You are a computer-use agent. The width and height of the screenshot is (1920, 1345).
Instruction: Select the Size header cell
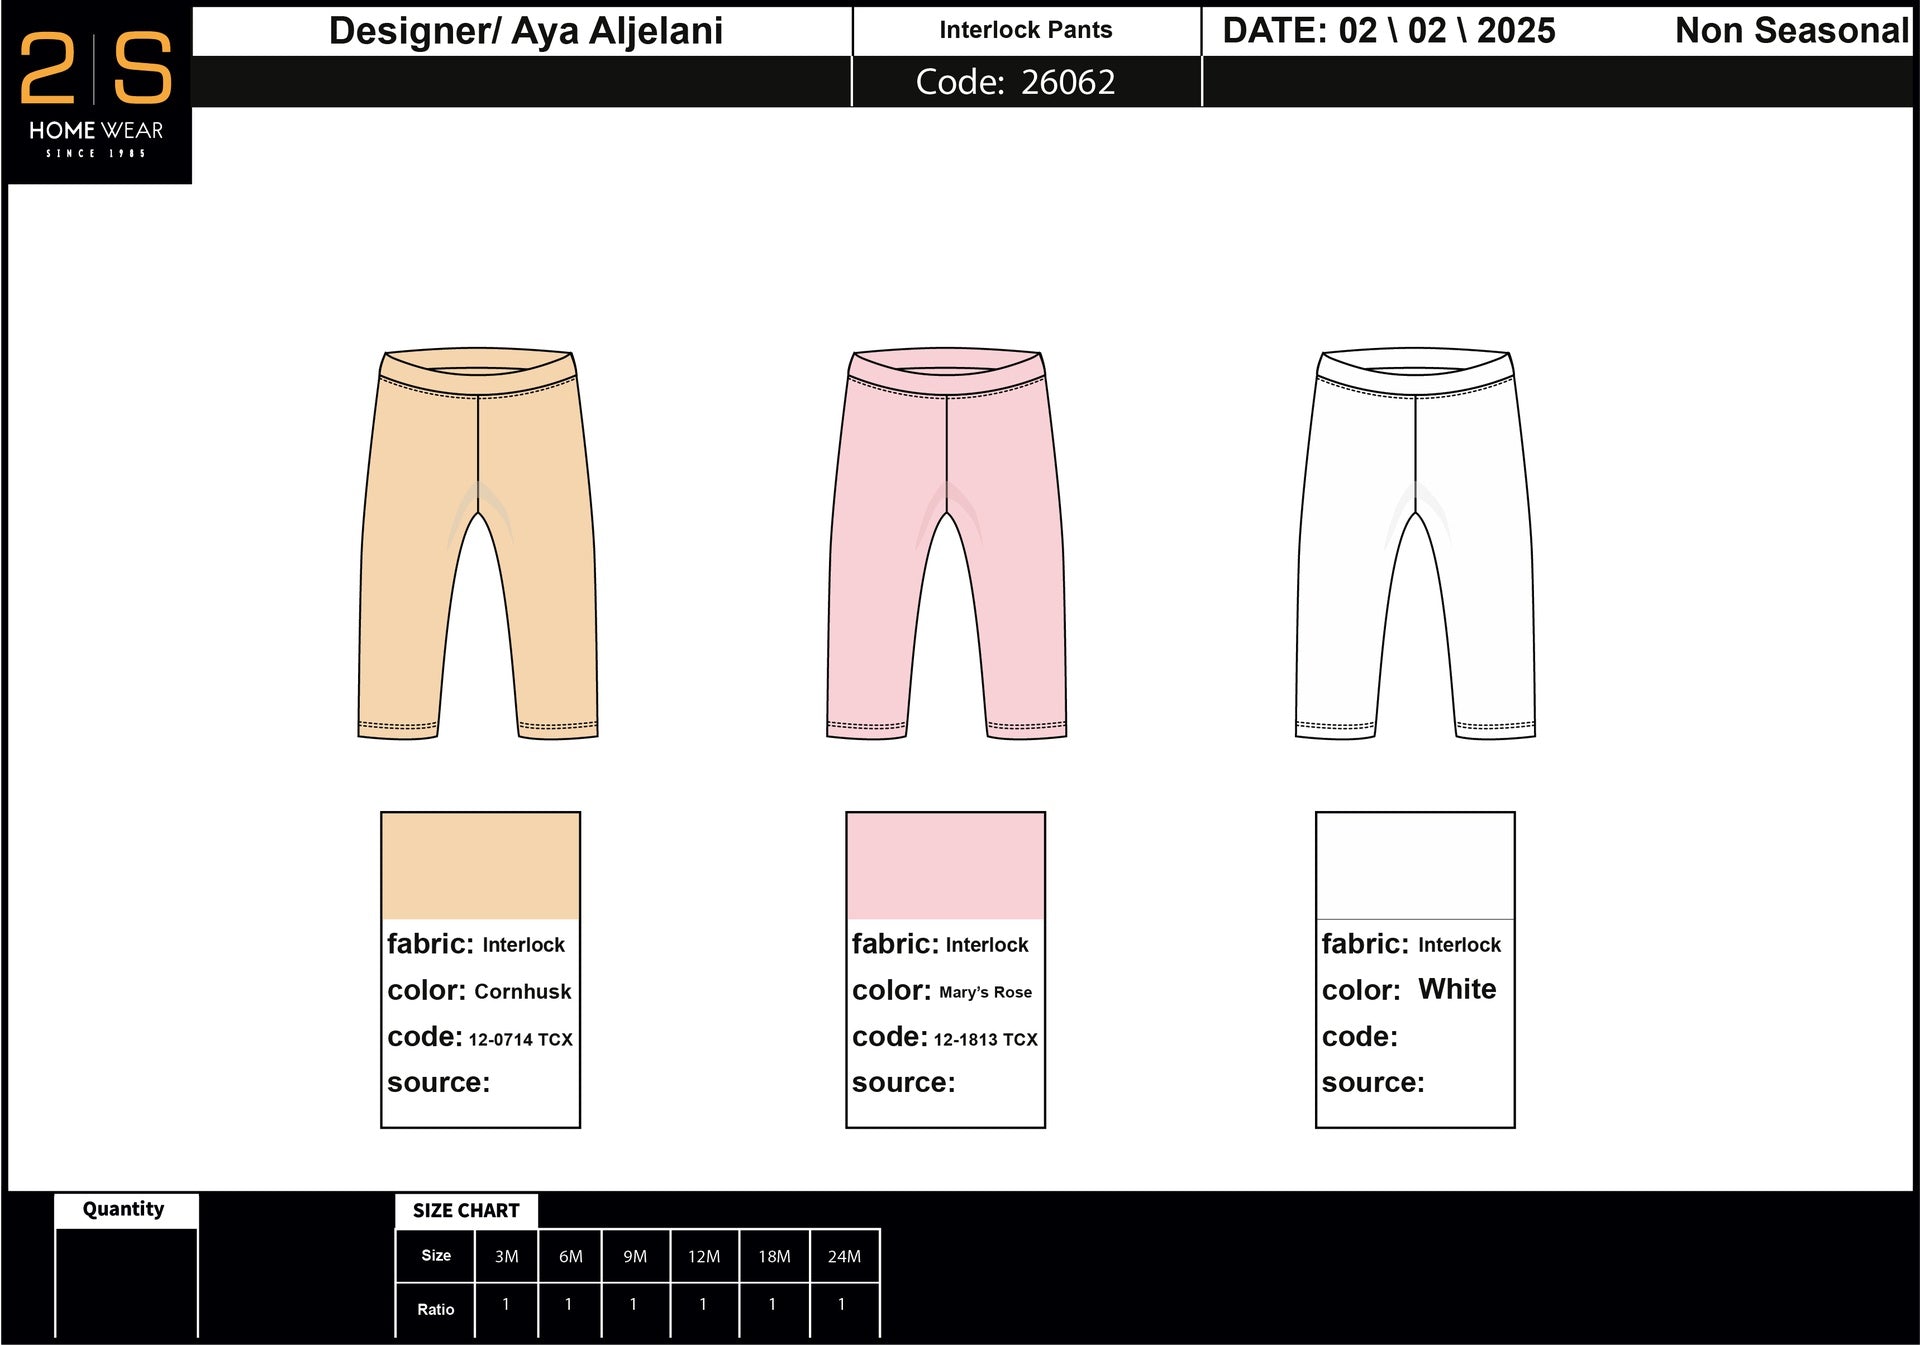click(x=436, y=1256)
